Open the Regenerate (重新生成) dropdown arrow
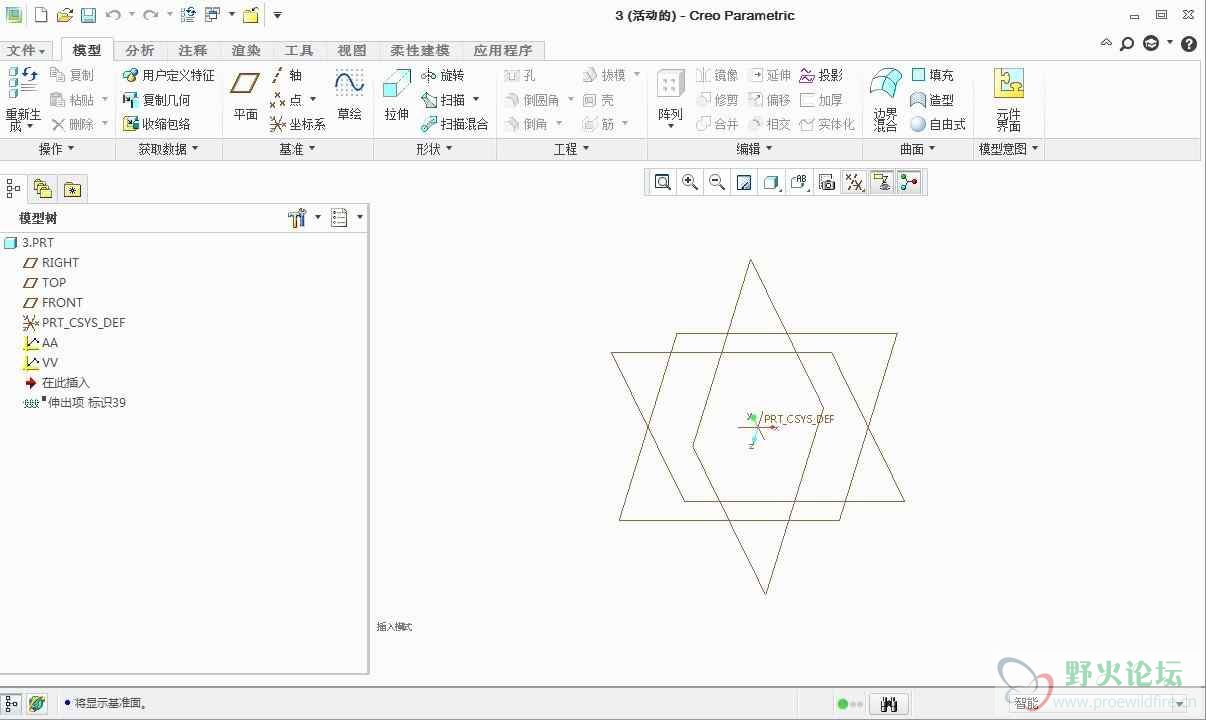 [x=30, y=127]
